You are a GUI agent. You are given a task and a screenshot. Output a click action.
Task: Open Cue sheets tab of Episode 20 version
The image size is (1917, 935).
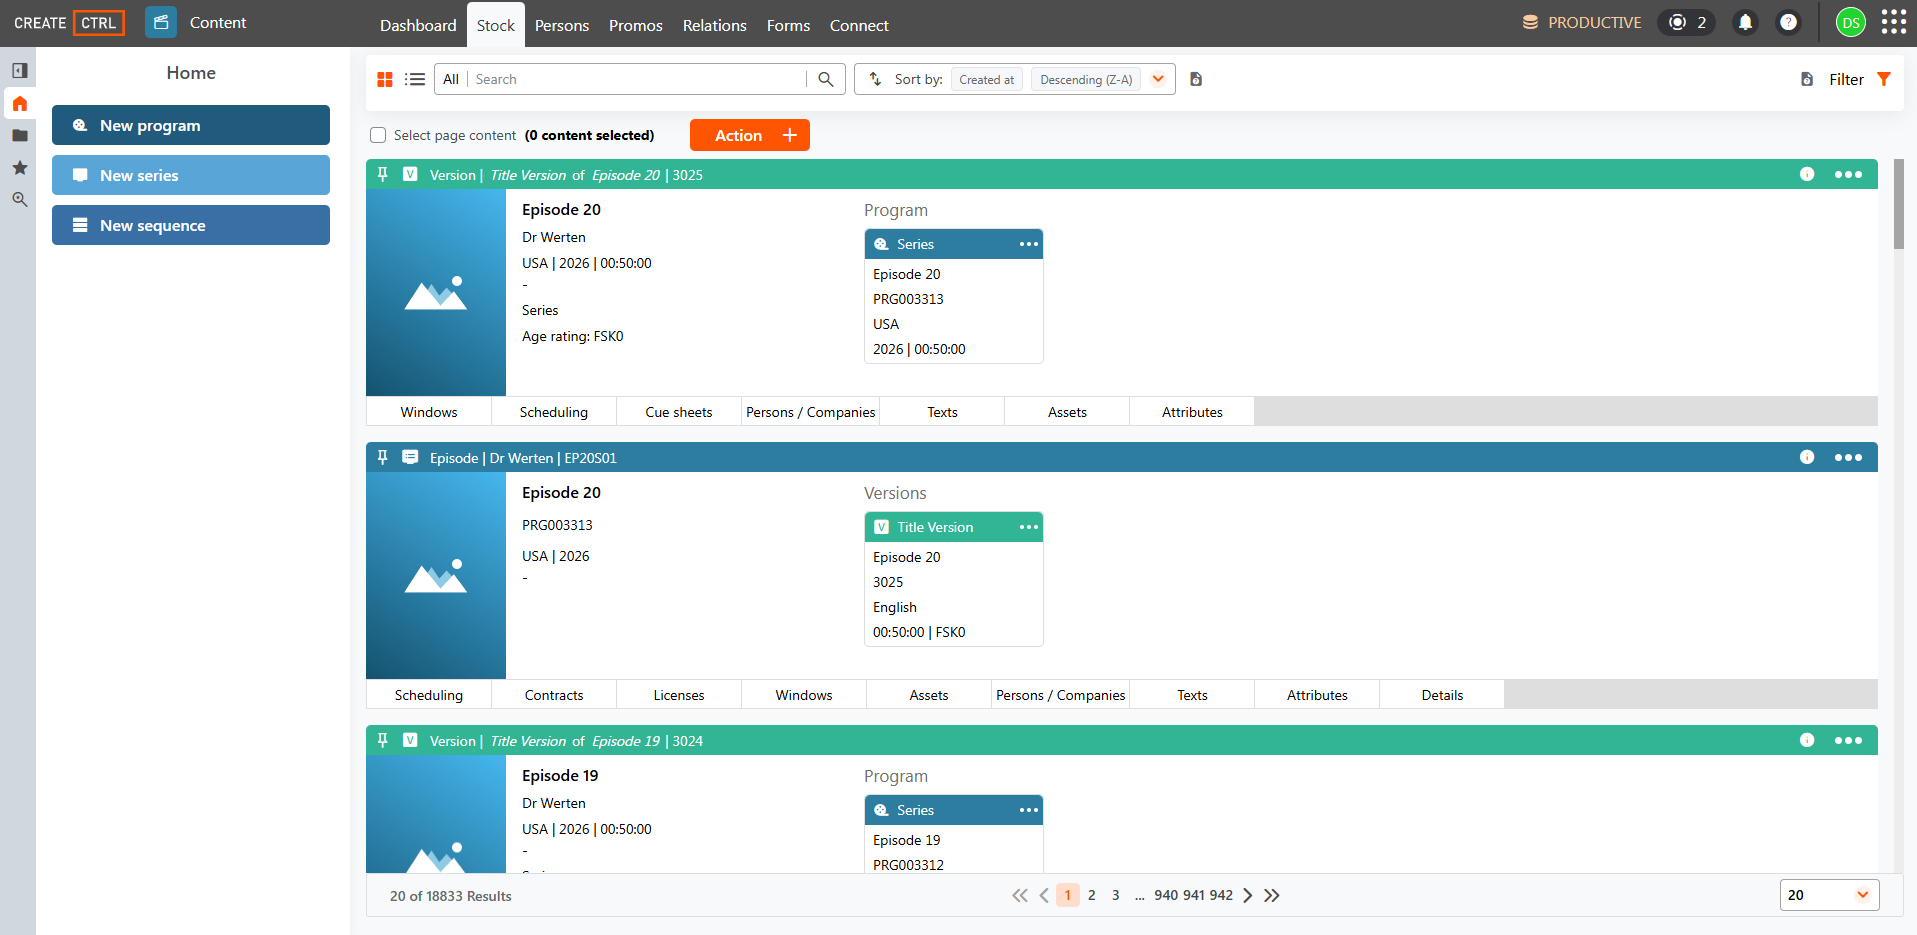pos(679,412)
